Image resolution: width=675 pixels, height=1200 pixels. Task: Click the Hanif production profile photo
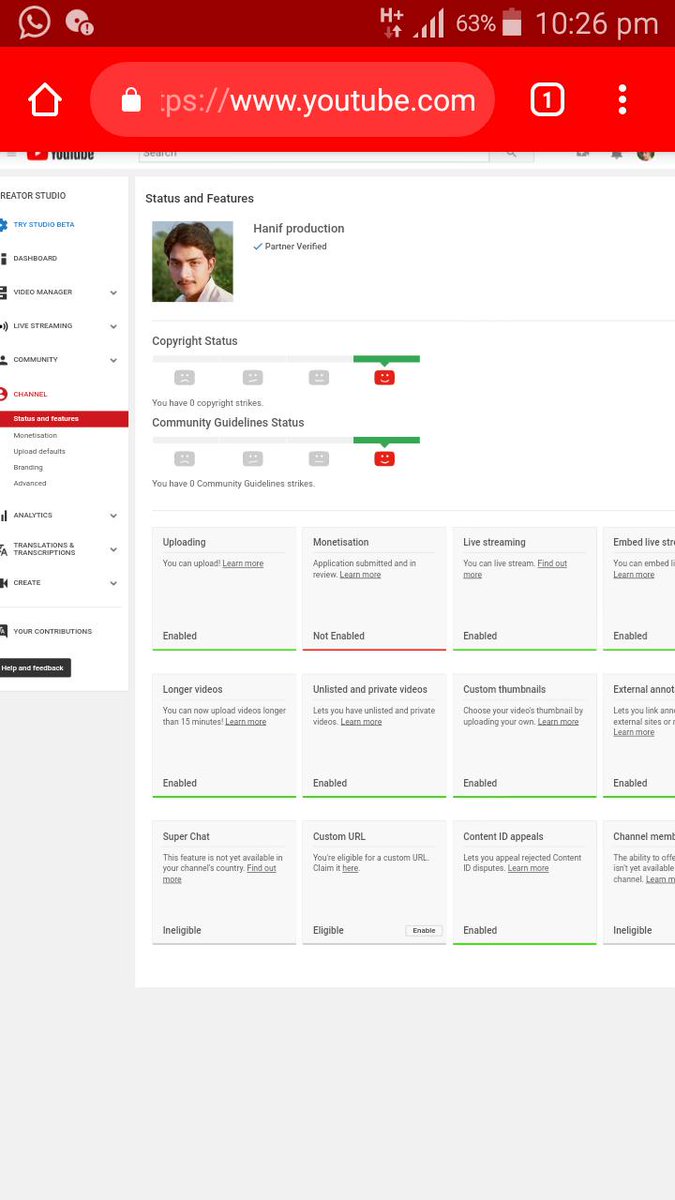pos(192,261)
